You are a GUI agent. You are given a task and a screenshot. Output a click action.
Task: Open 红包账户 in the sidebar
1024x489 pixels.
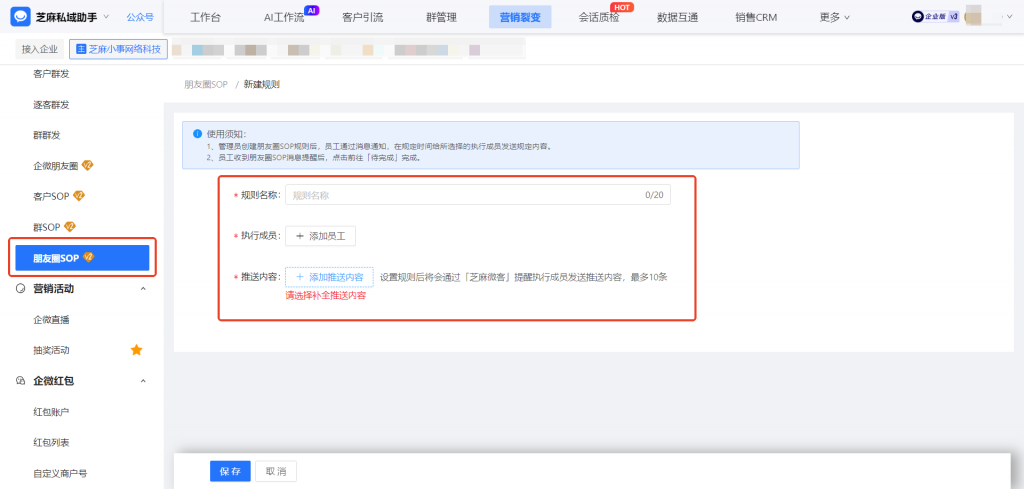click(x=51, y=412)
